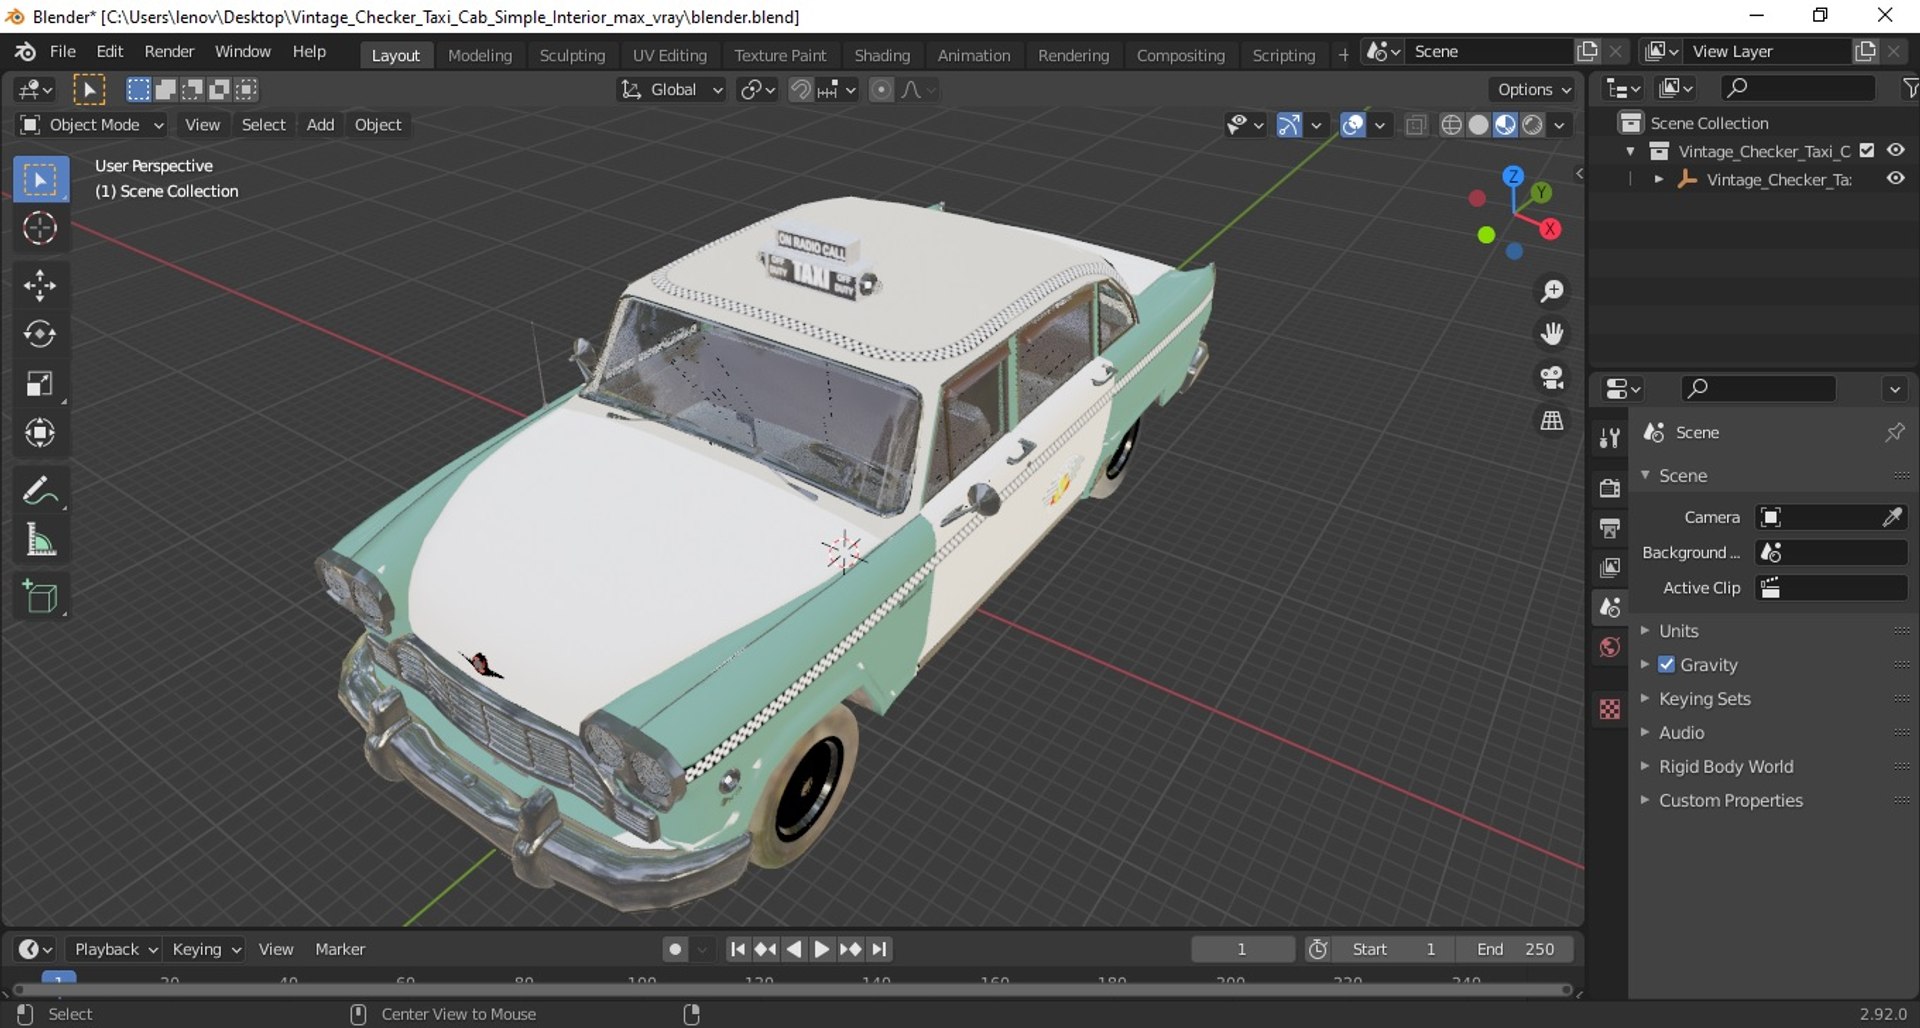
Task: Open the Add menu in viewport
Action: coord(320,125)
